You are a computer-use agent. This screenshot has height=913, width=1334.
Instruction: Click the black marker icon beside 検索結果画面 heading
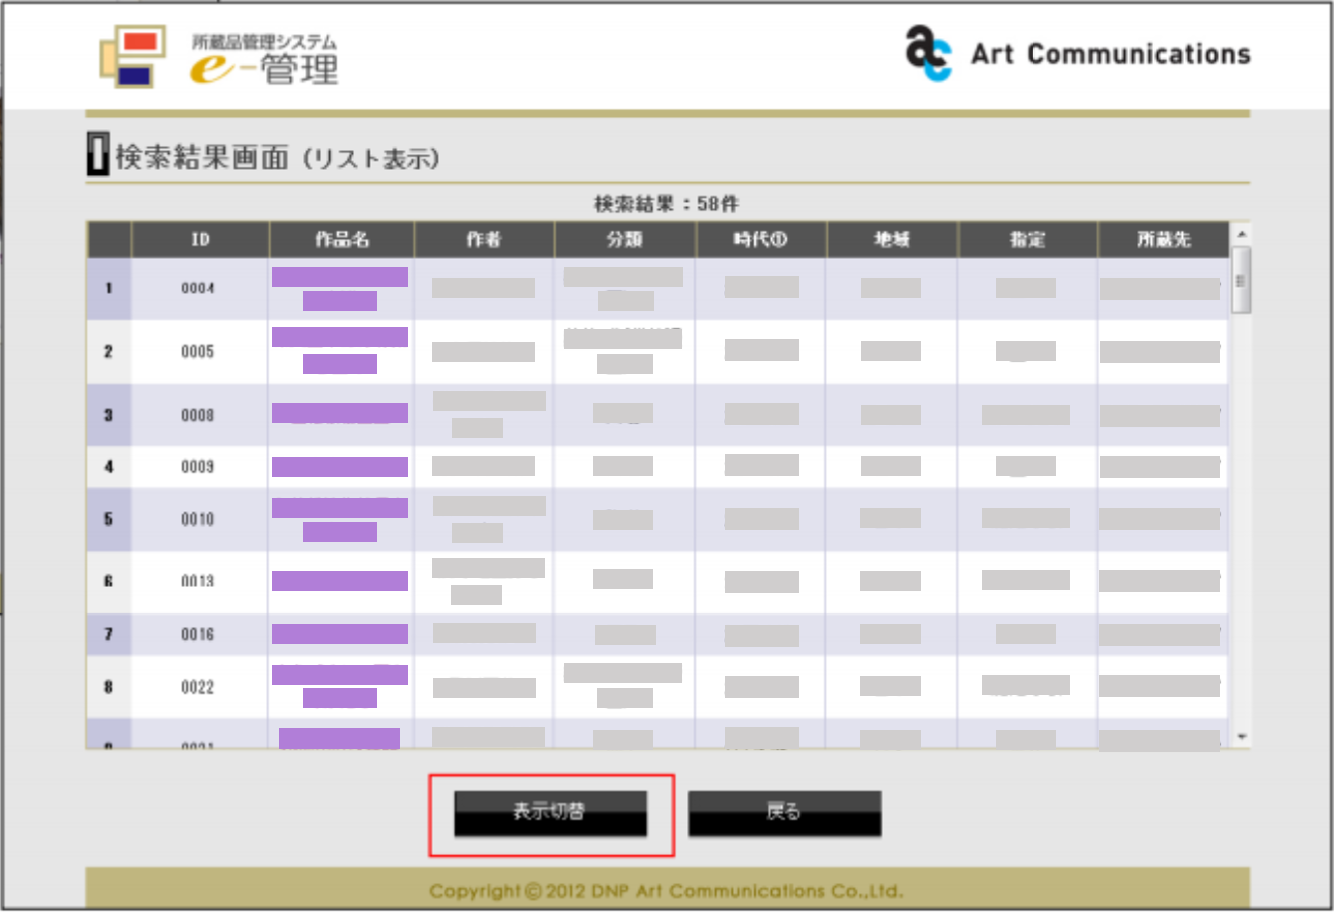pos(97,155)
